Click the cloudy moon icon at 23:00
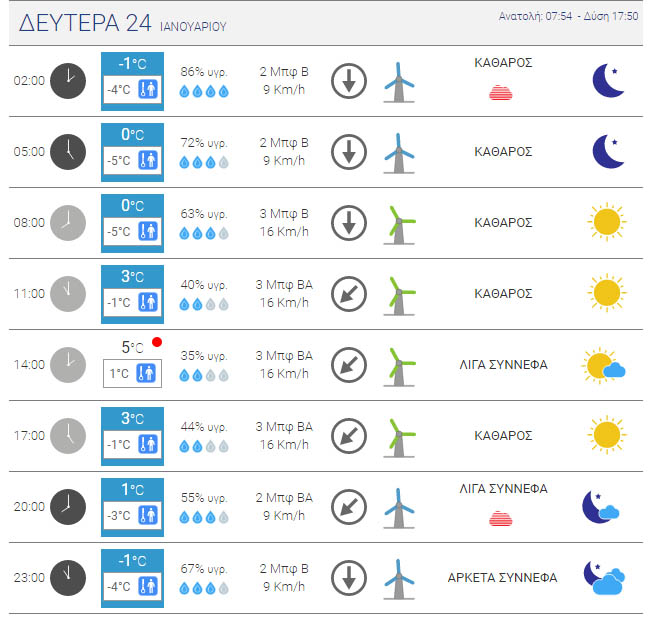Viewport: 655px width, 618px height. click(x=605, y=578)
